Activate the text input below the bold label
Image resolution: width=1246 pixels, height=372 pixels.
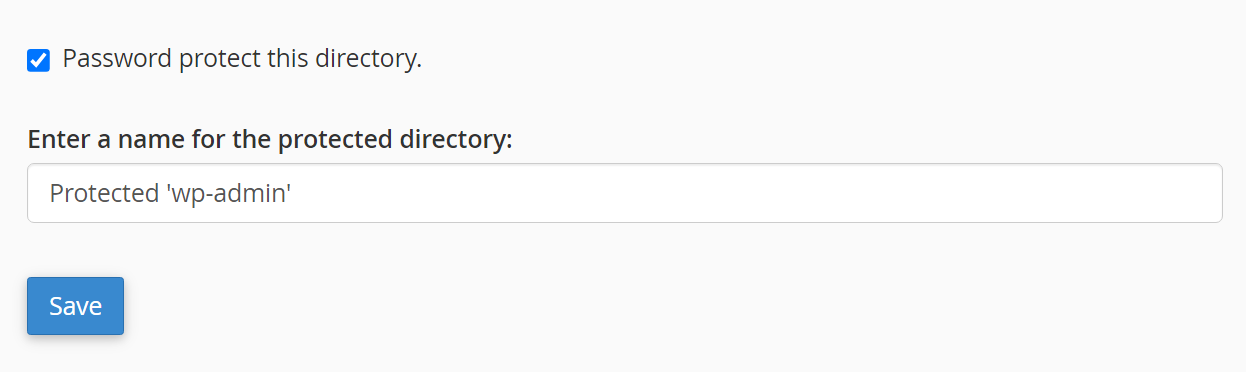[624, 193]
